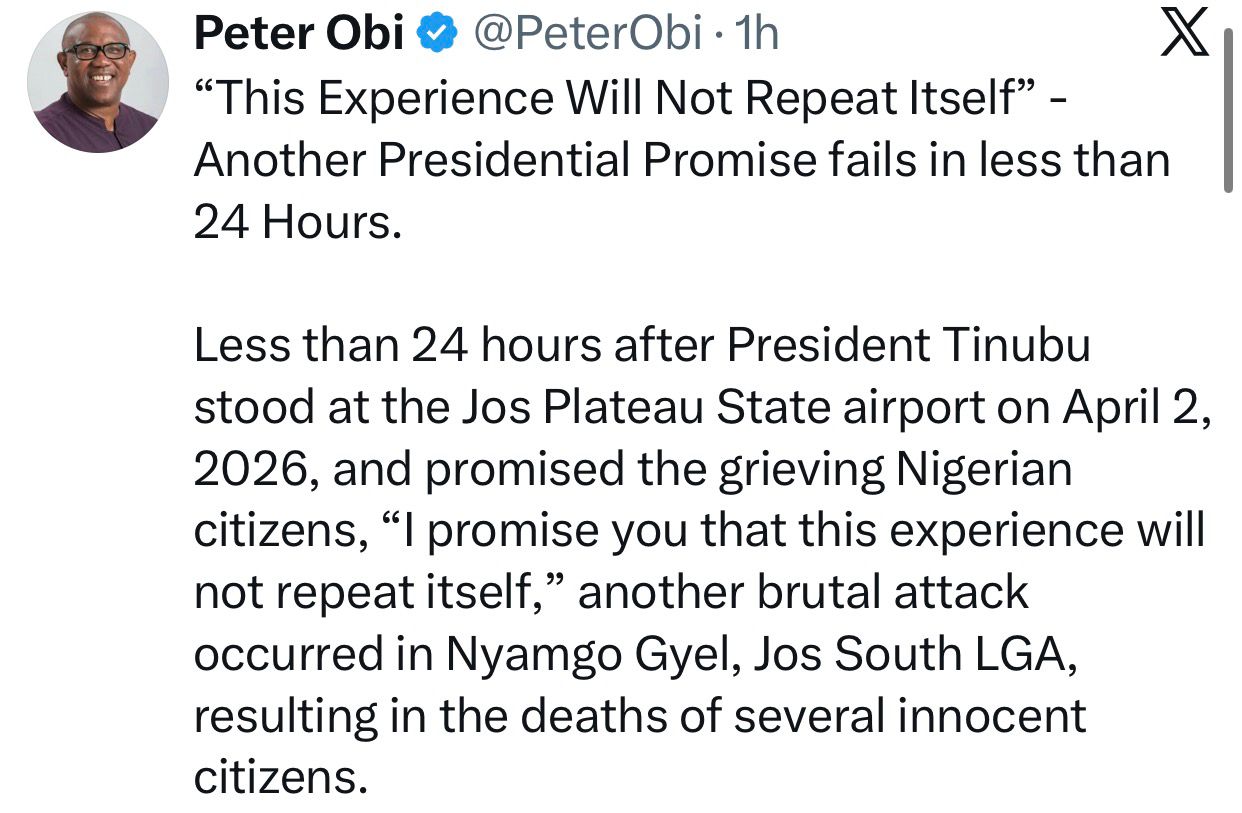Click the profile avatar showing Peter Obi

pyautogui.click(x=97, y=80)
